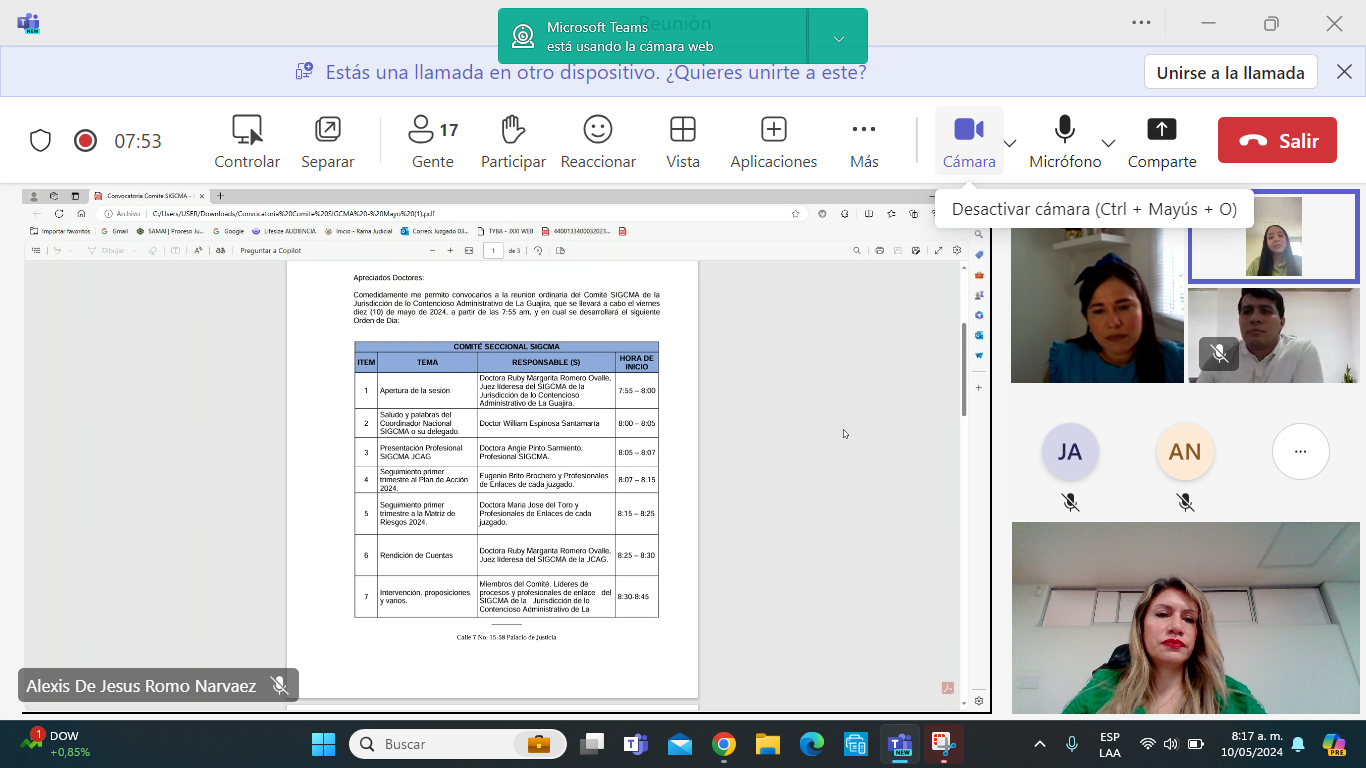
Task: Click the PDF zoom out minus icon
Action: [431, 251]
